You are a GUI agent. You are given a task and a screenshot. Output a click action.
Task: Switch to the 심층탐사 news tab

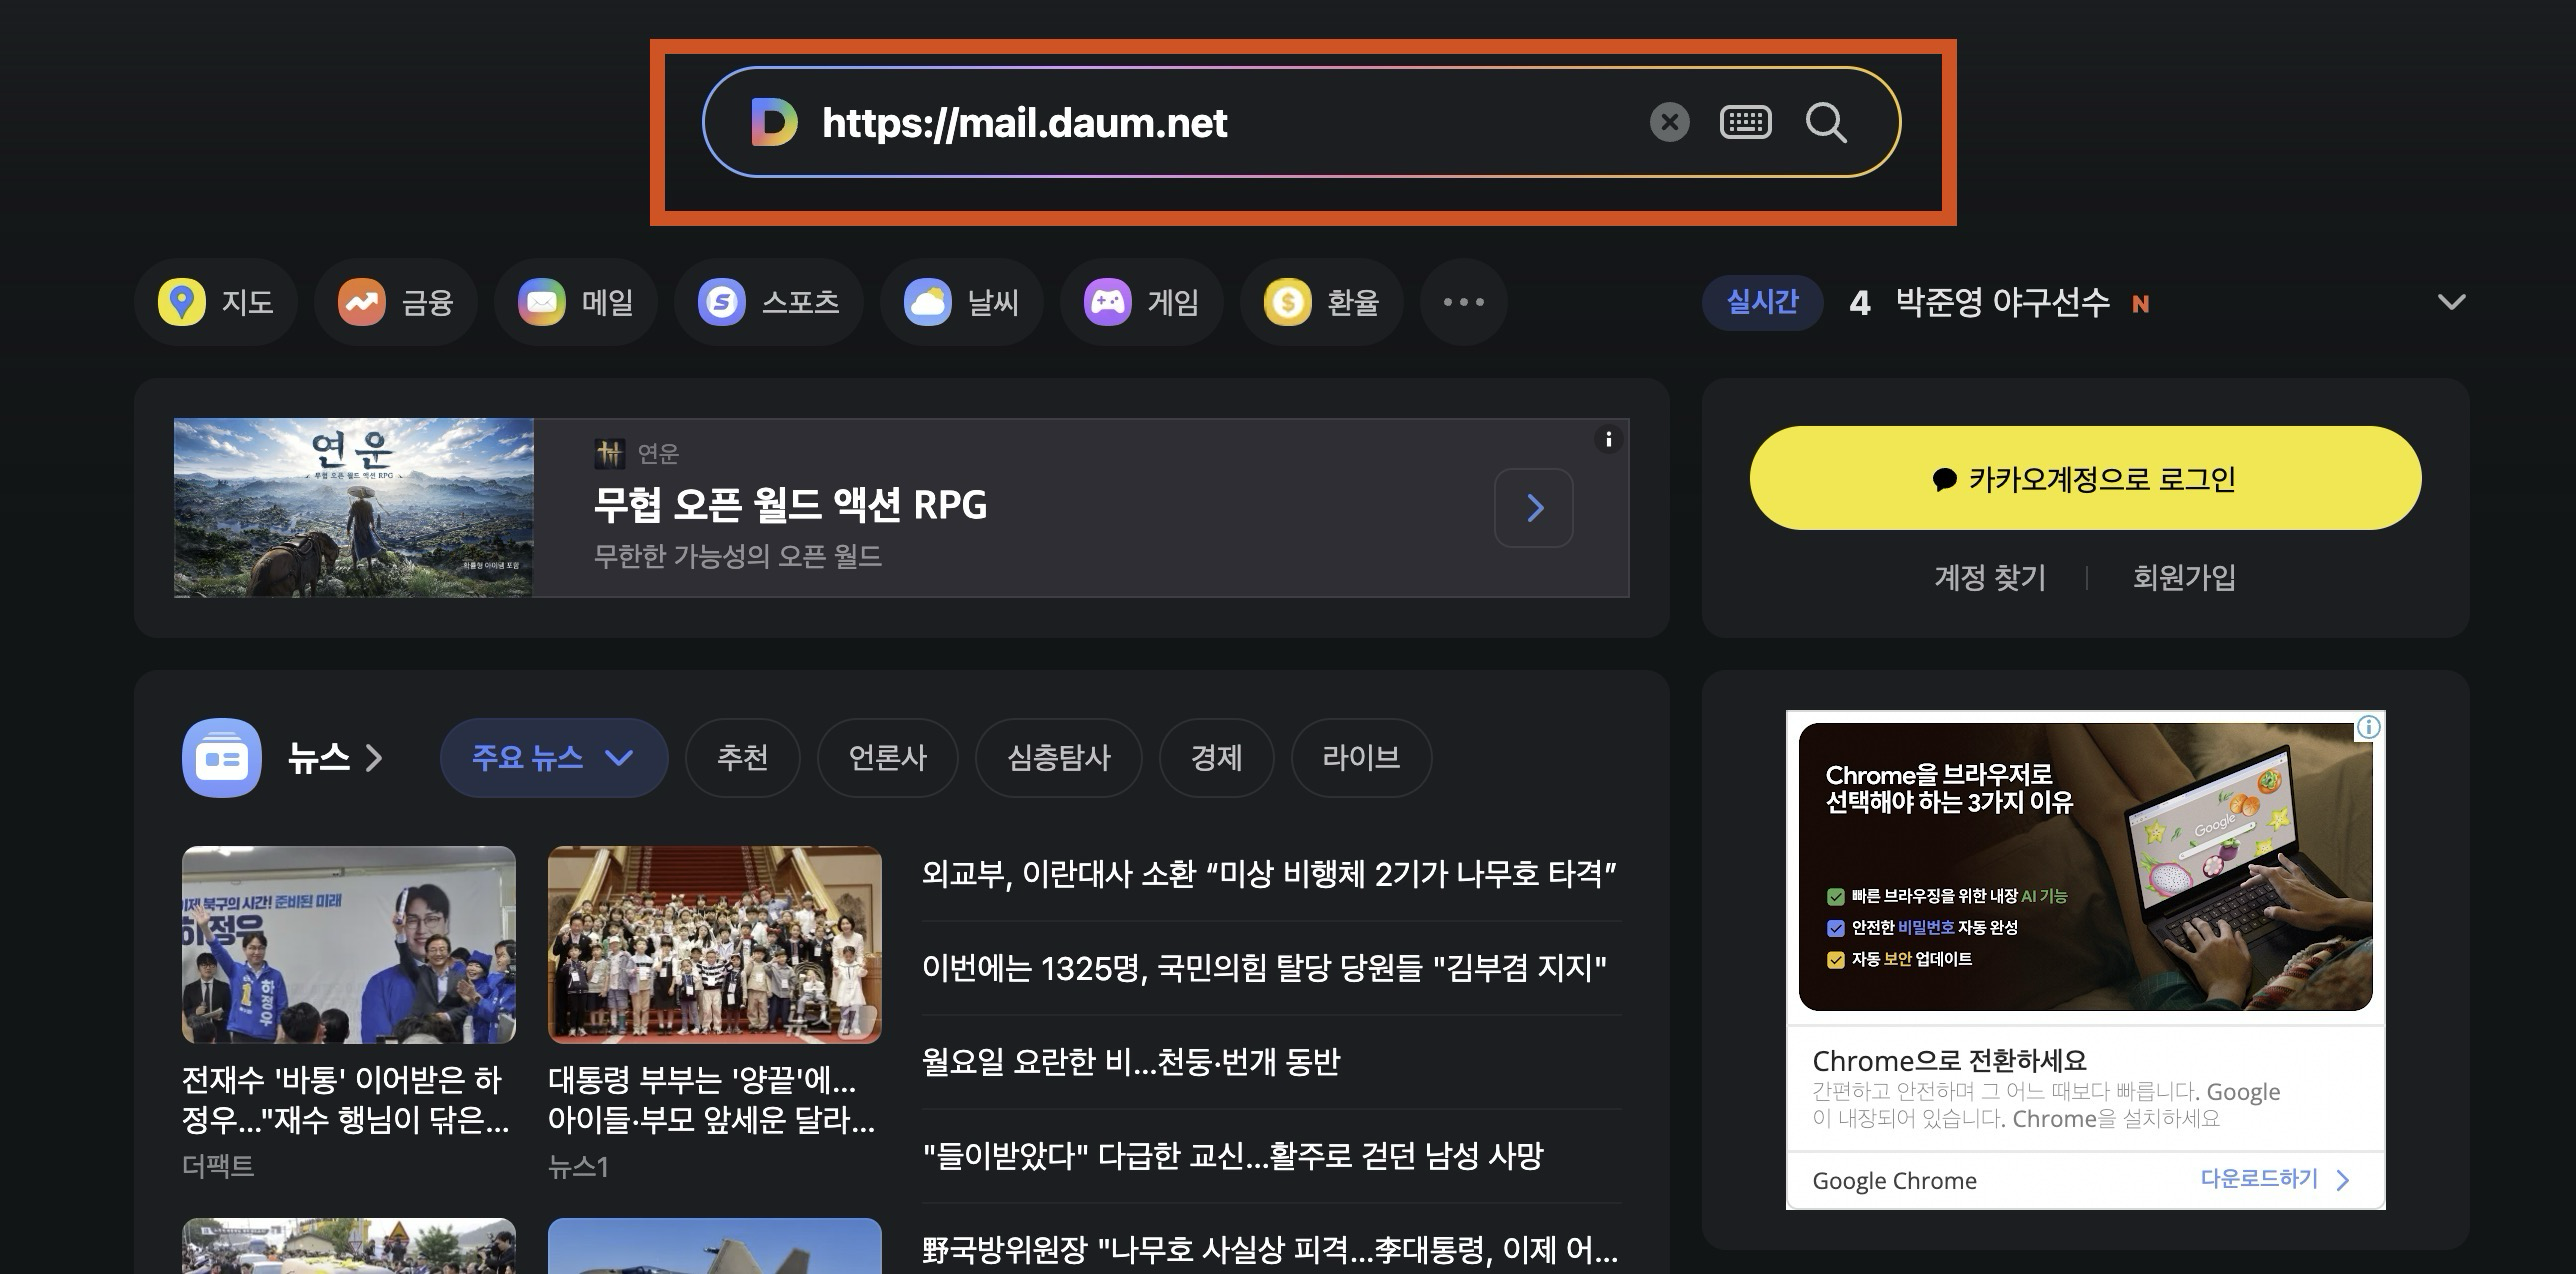click(x=1058, y=758)
